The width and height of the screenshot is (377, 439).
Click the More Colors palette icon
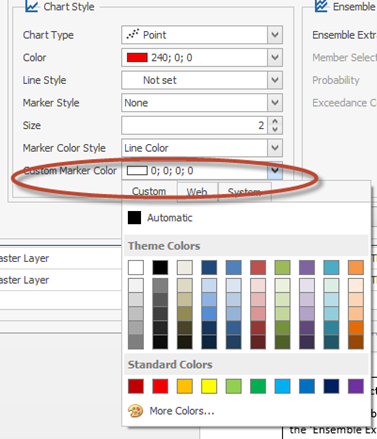135,411
